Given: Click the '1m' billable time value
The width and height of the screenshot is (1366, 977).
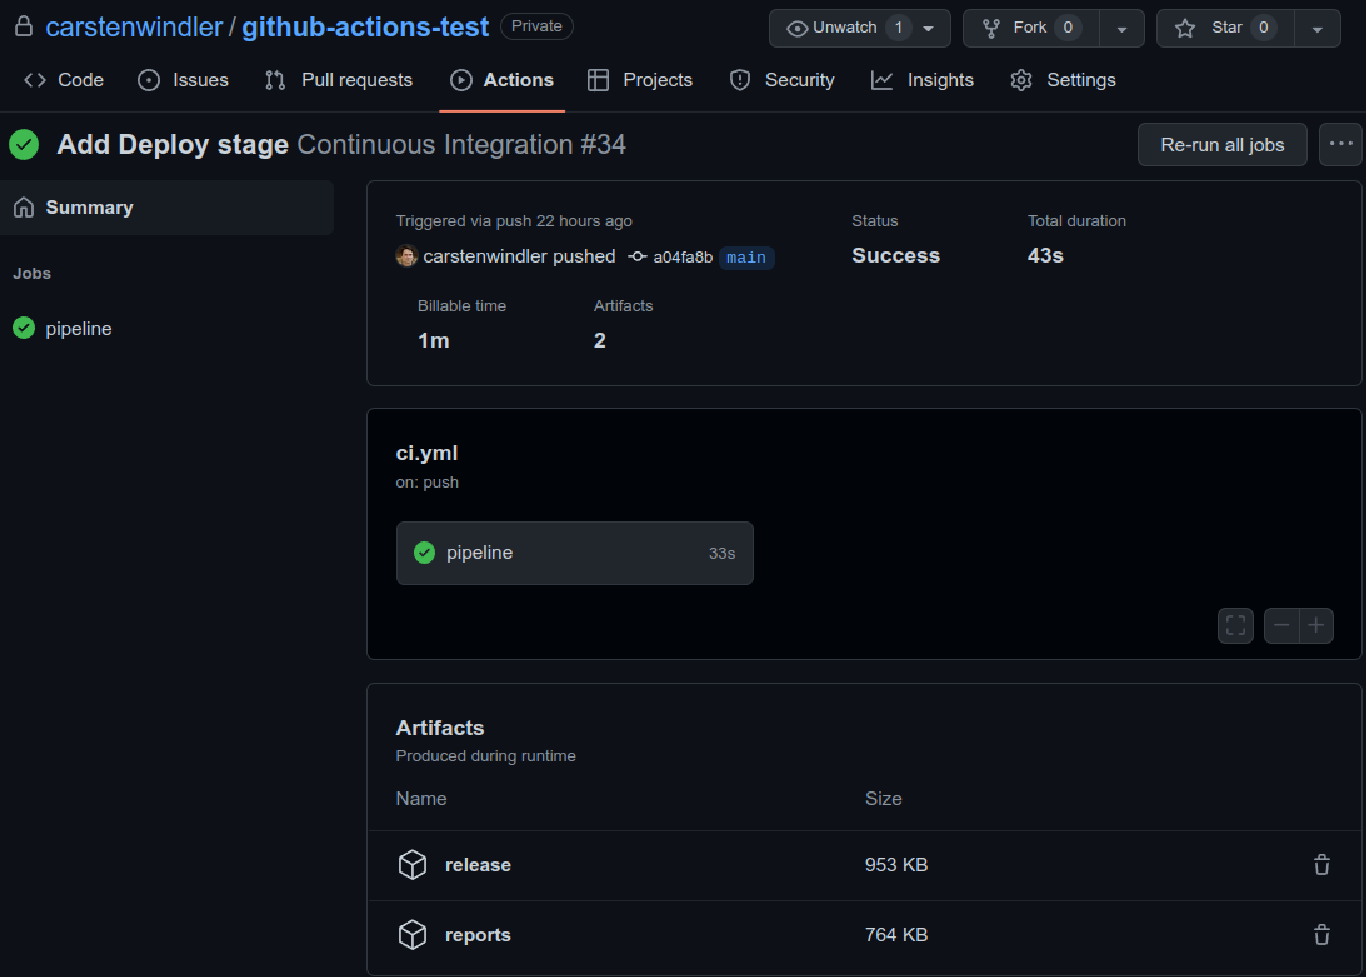Looking at the screenshot, I should click(x=433, y=341).
